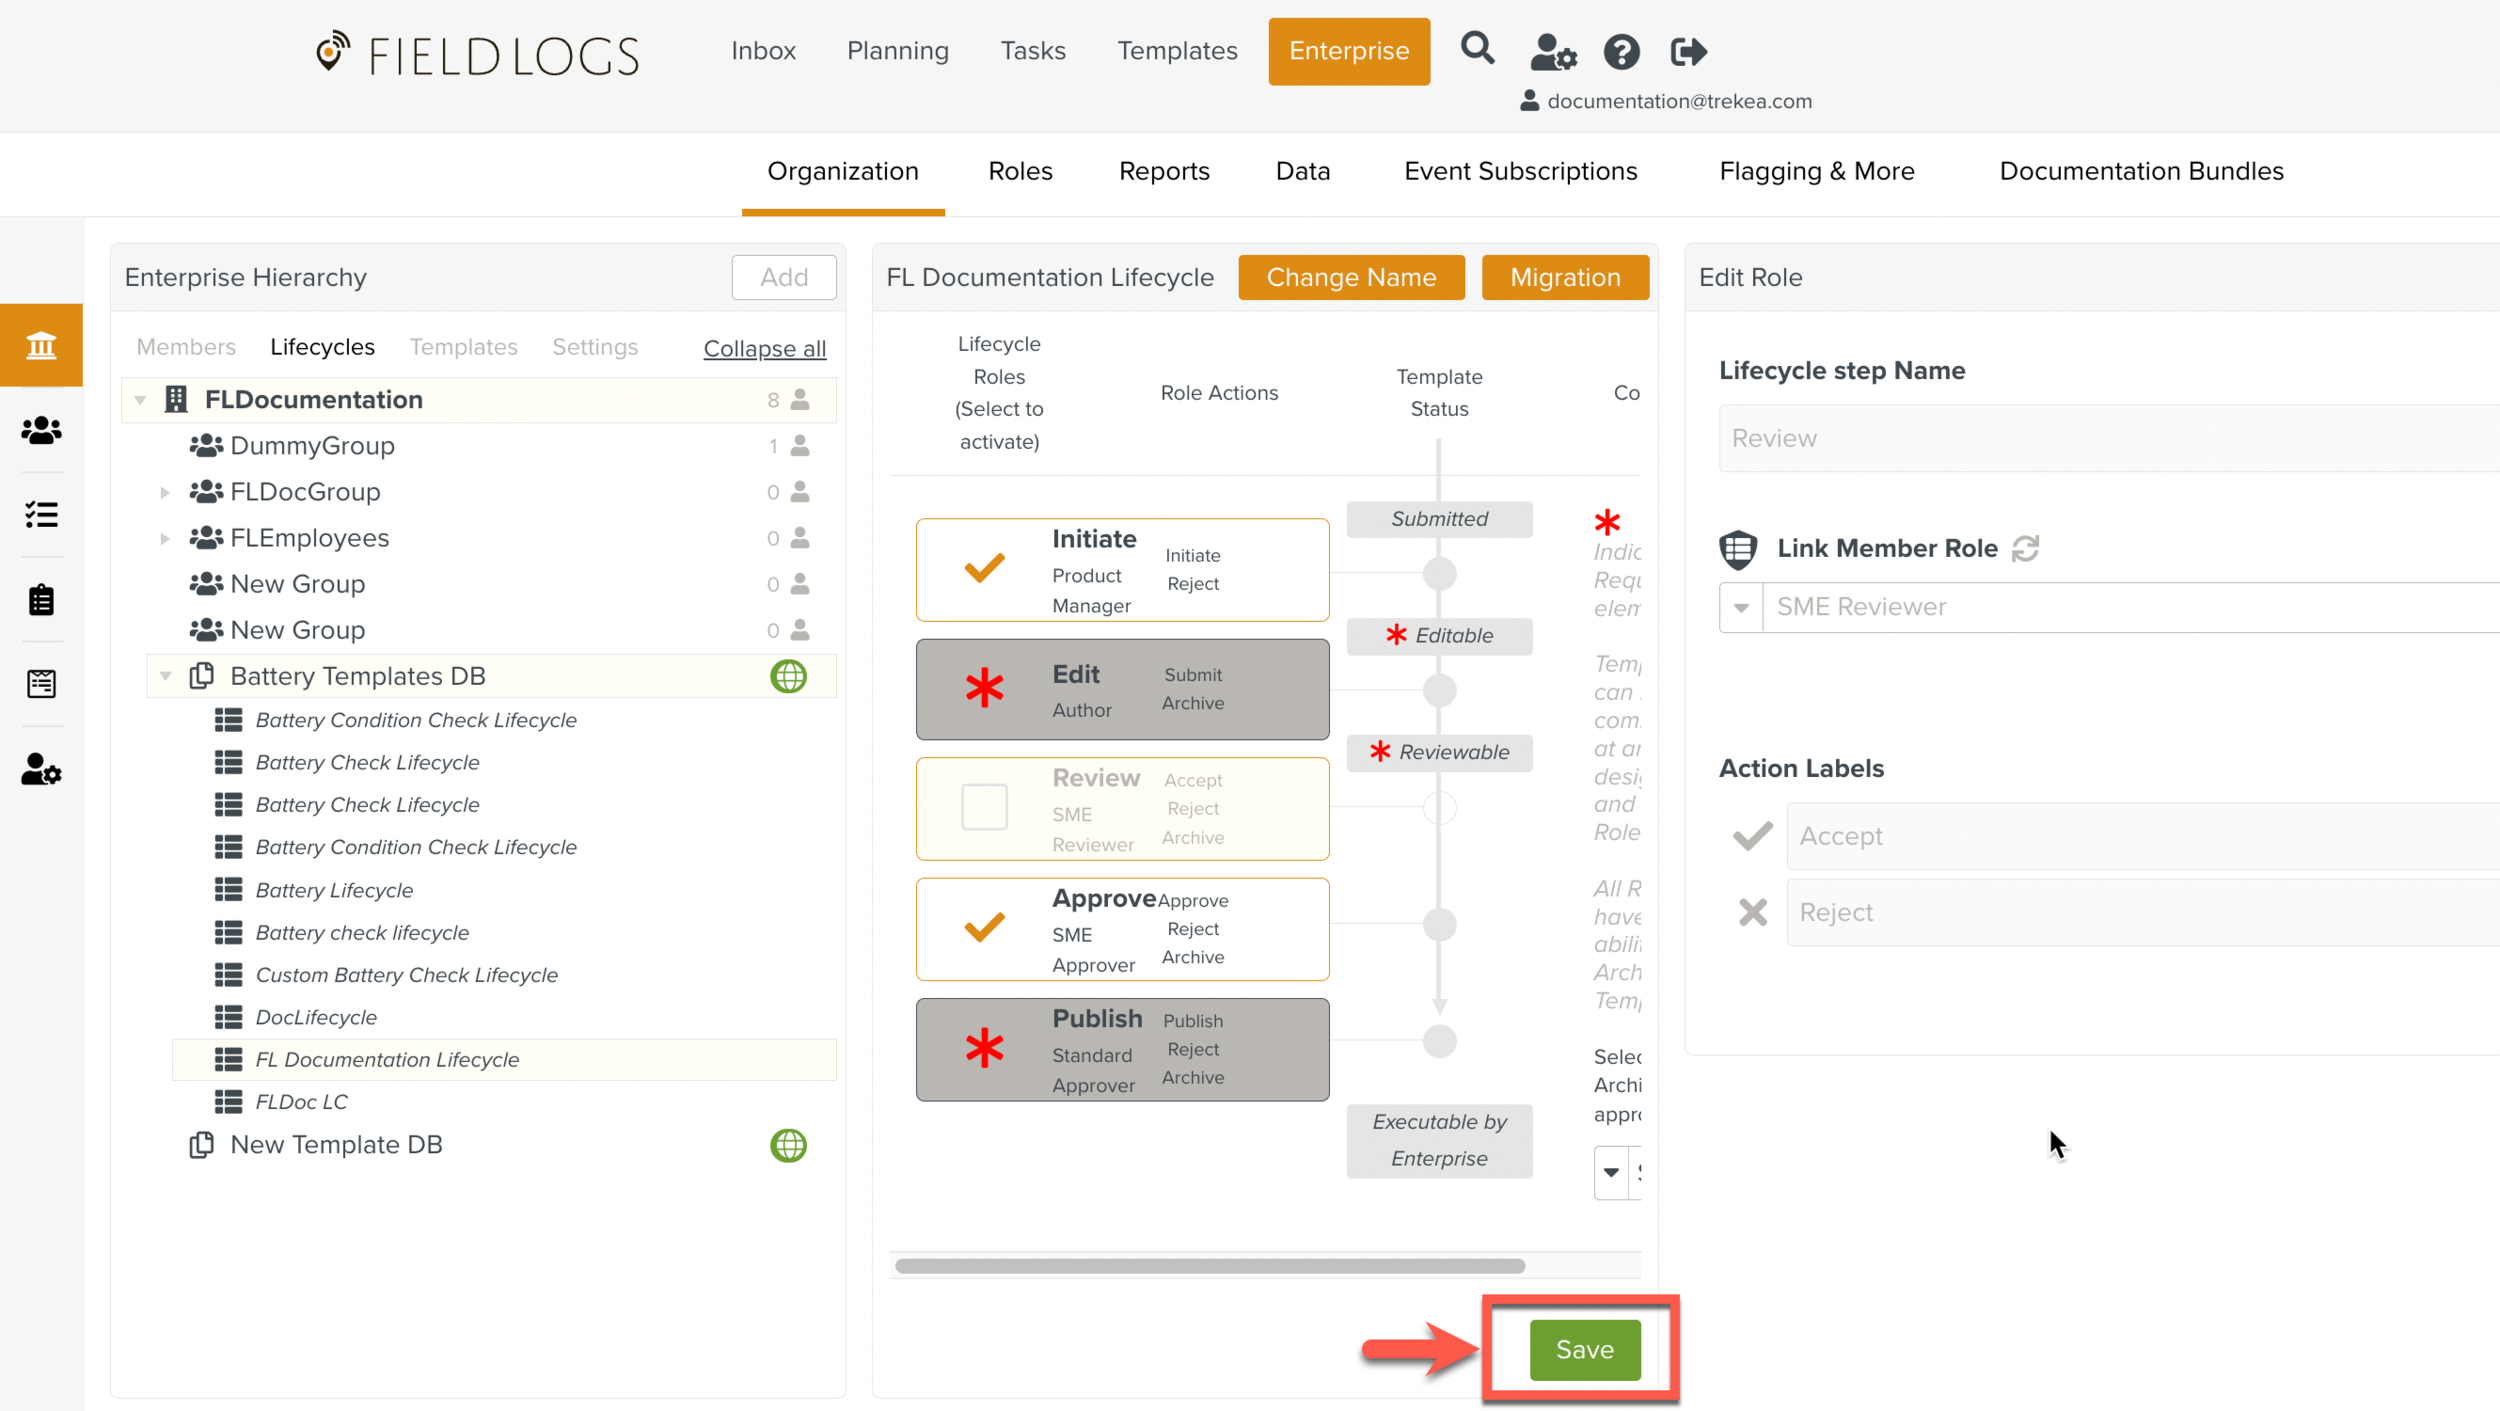Click the Change Name button

[1351, 277]
